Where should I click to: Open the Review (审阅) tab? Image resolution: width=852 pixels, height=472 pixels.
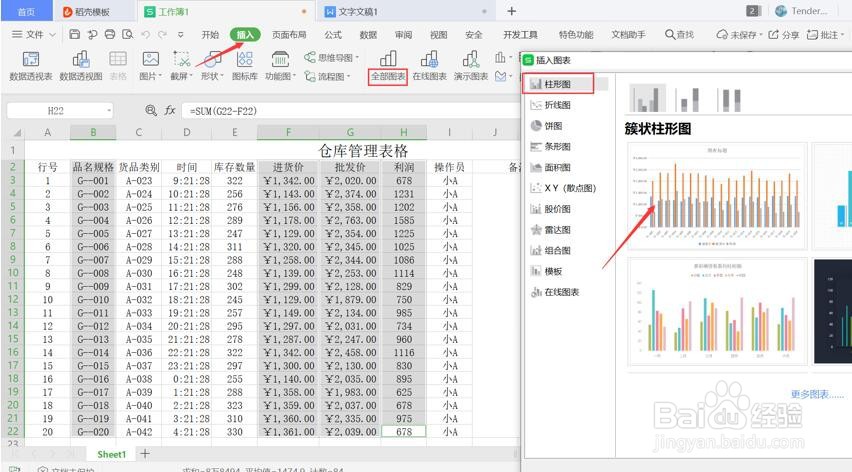coord(403,35)
